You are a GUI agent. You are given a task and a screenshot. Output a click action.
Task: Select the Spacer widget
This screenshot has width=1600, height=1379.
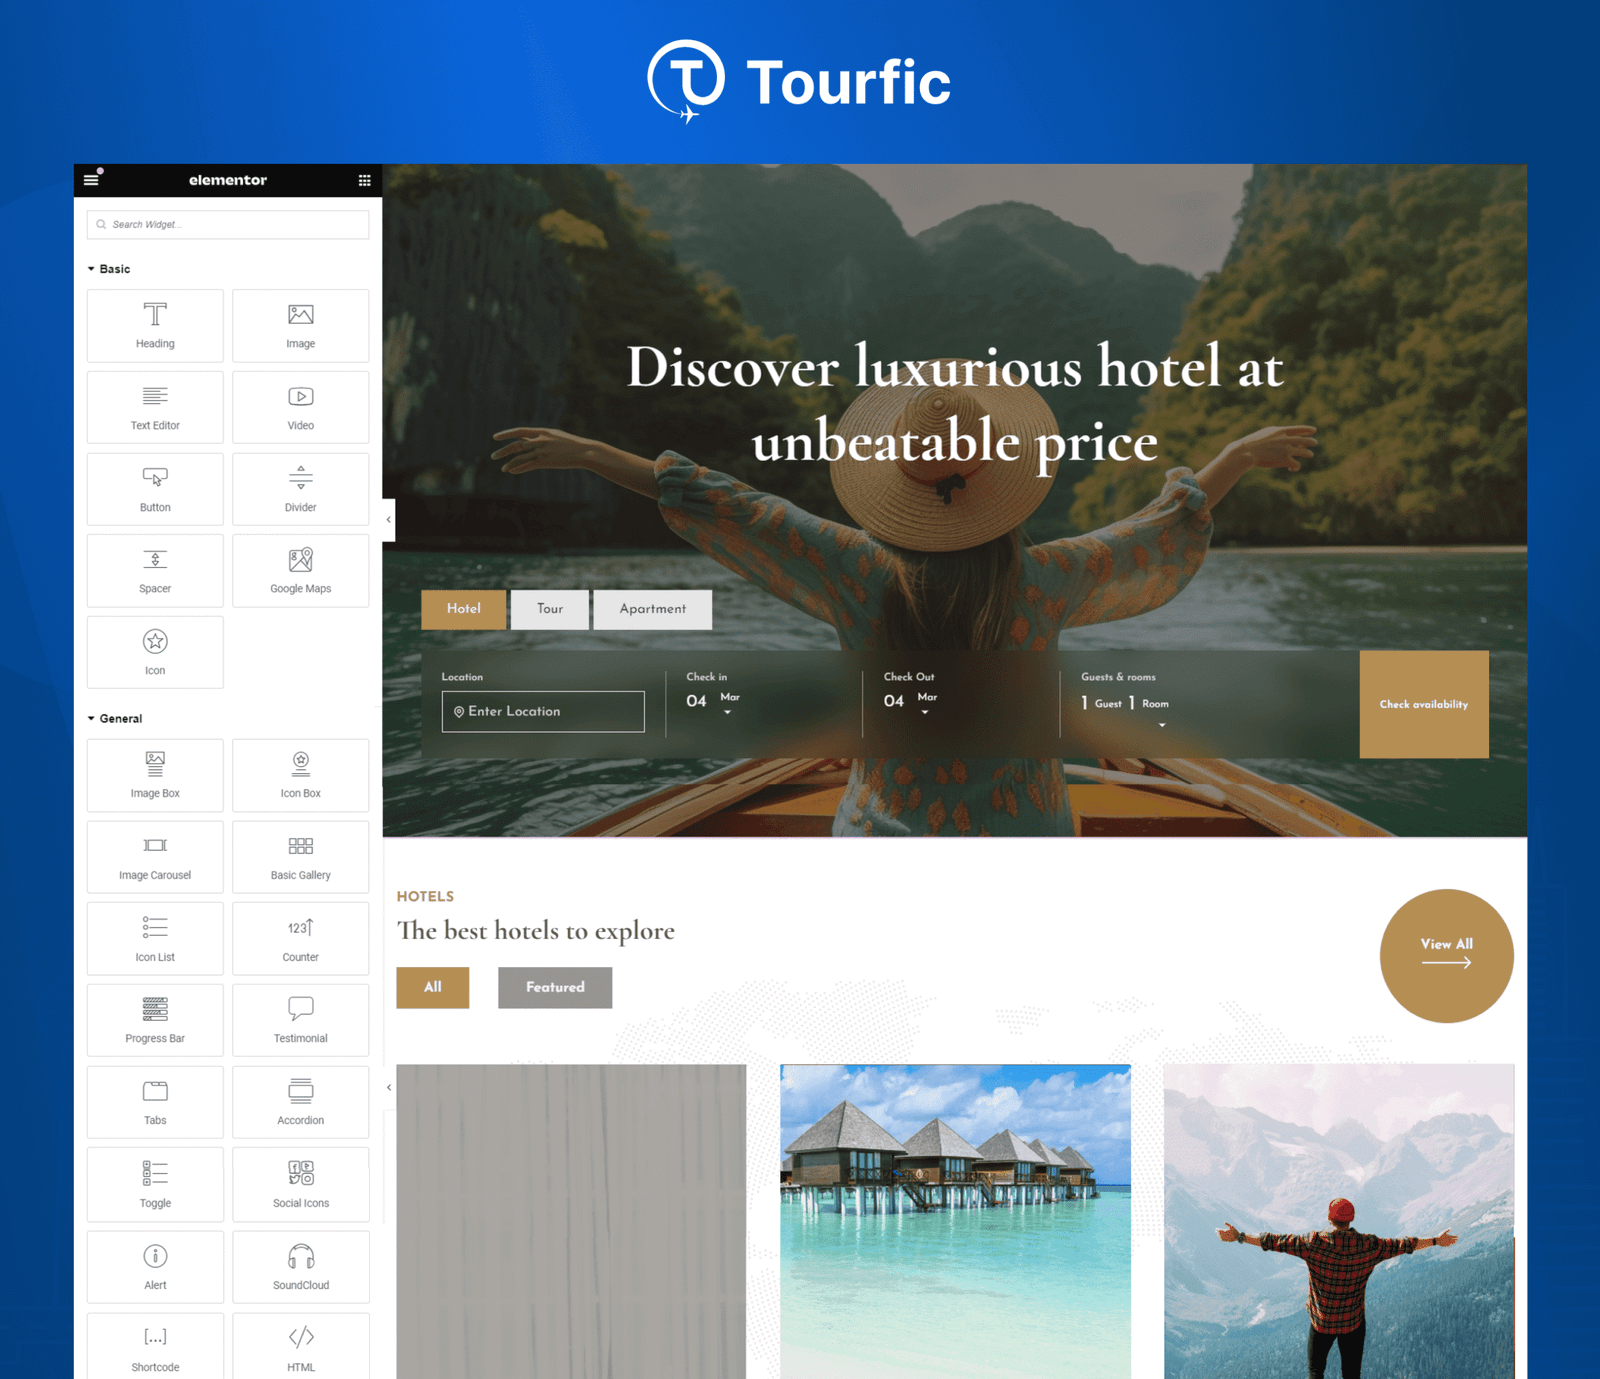point(155,571)
